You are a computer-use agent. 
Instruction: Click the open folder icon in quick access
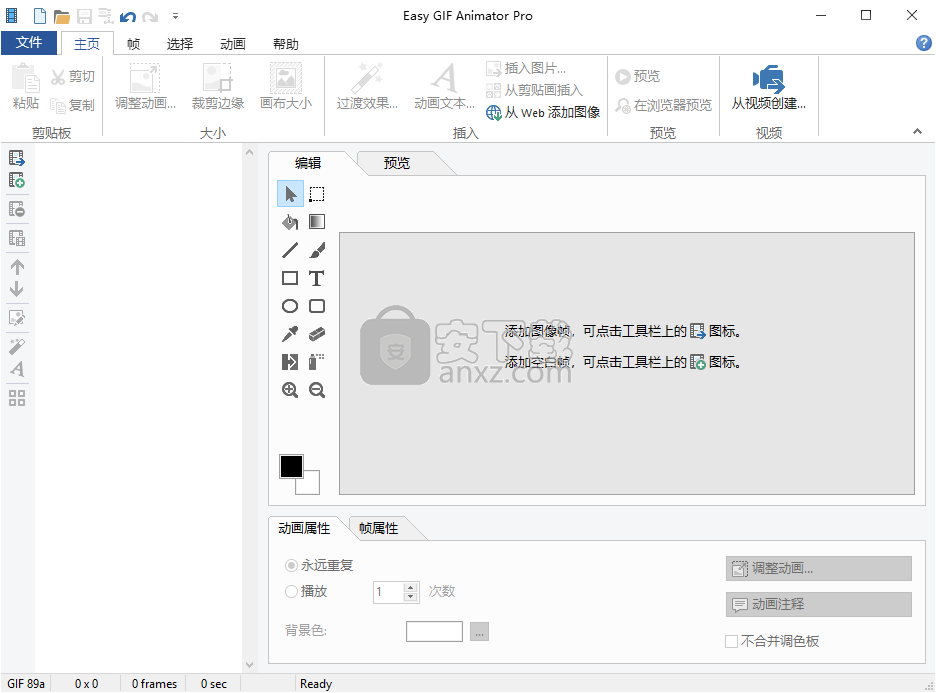coord(61,16)
